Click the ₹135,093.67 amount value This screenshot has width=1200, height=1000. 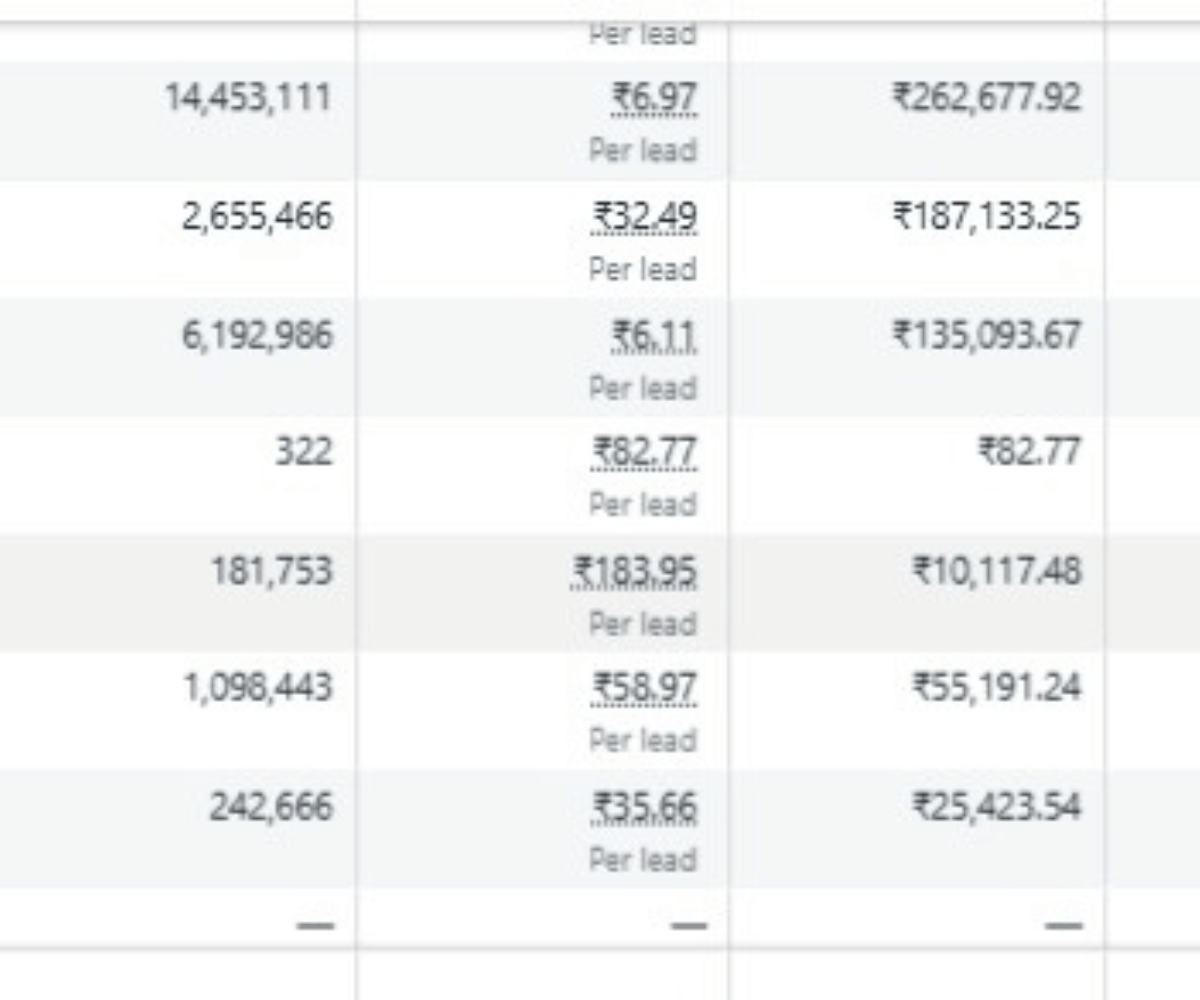[x=986, y=335]
